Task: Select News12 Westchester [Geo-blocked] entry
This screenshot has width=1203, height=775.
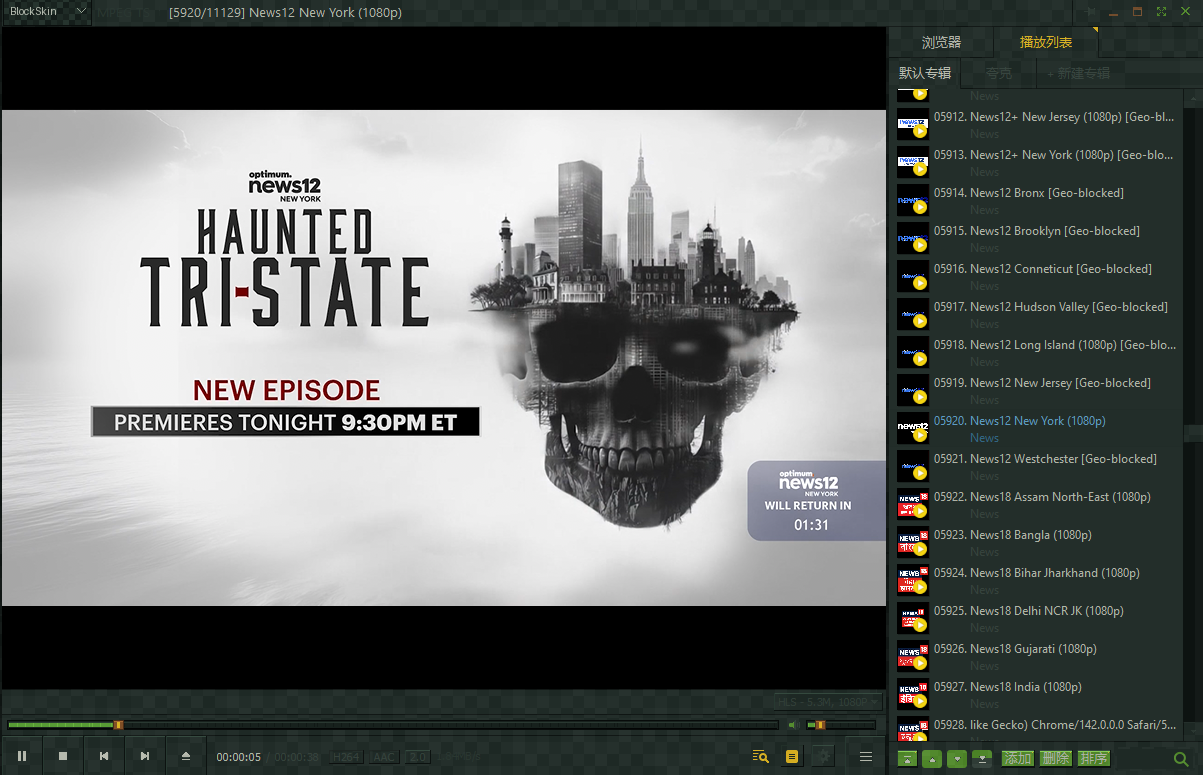Action: [1039, 467]
